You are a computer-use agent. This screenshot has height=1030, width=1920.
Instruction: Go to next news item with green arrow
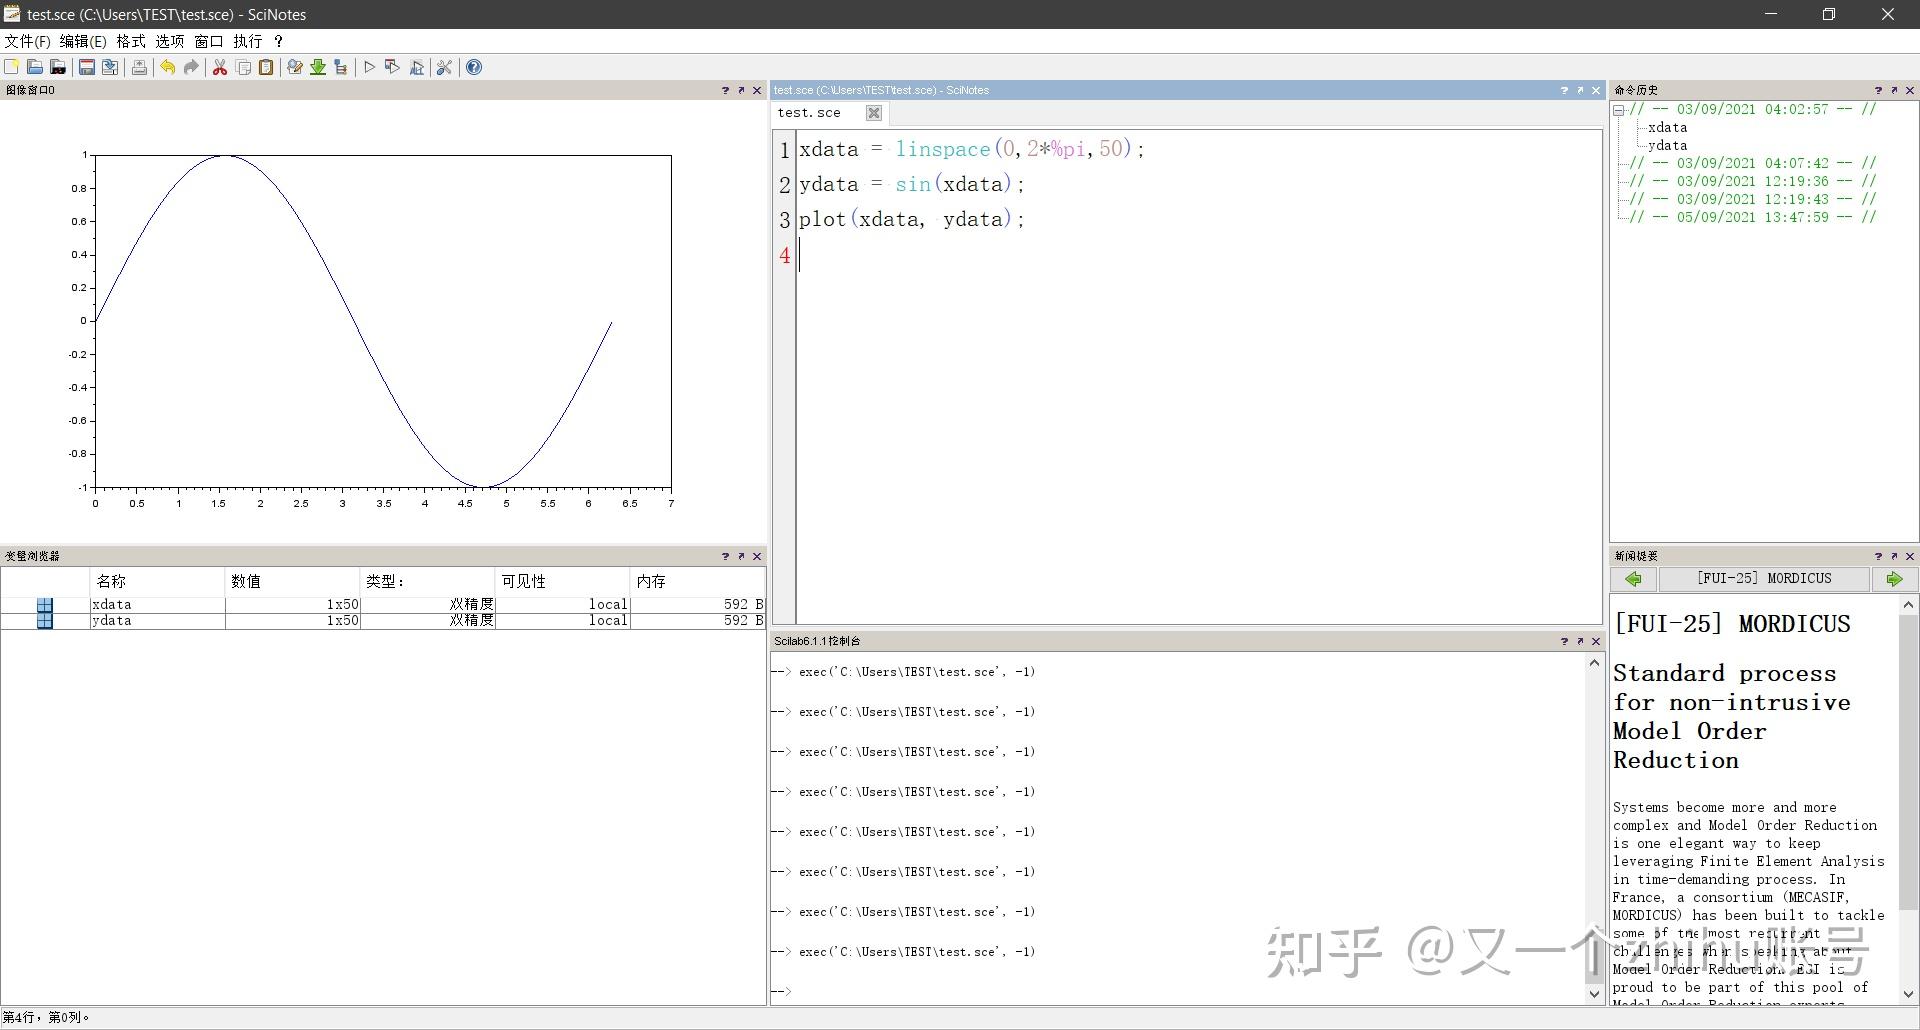coord(1894,579)
